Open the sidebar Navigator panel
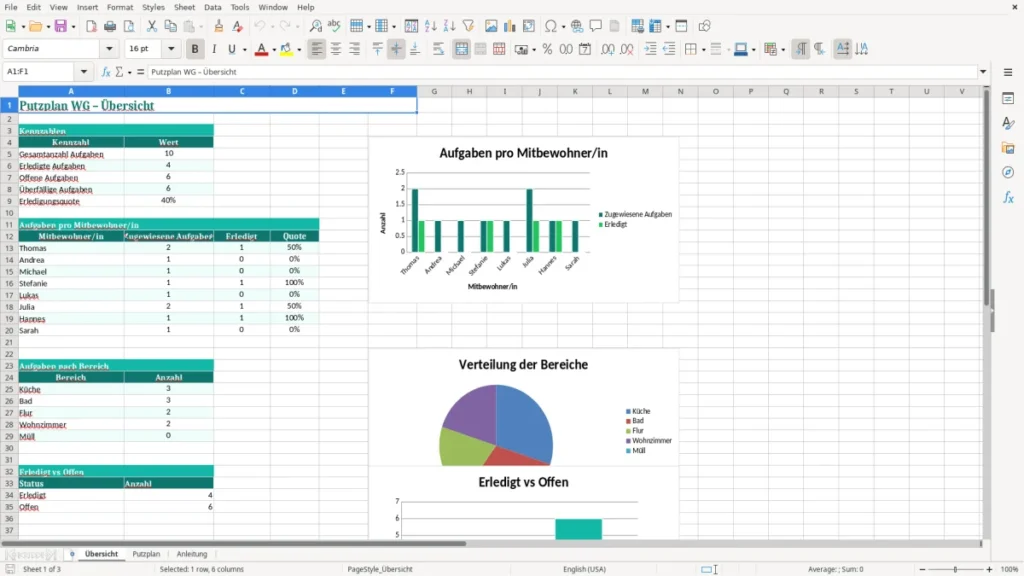Viewport: 1024px width, 576px height. (1008, 172)
